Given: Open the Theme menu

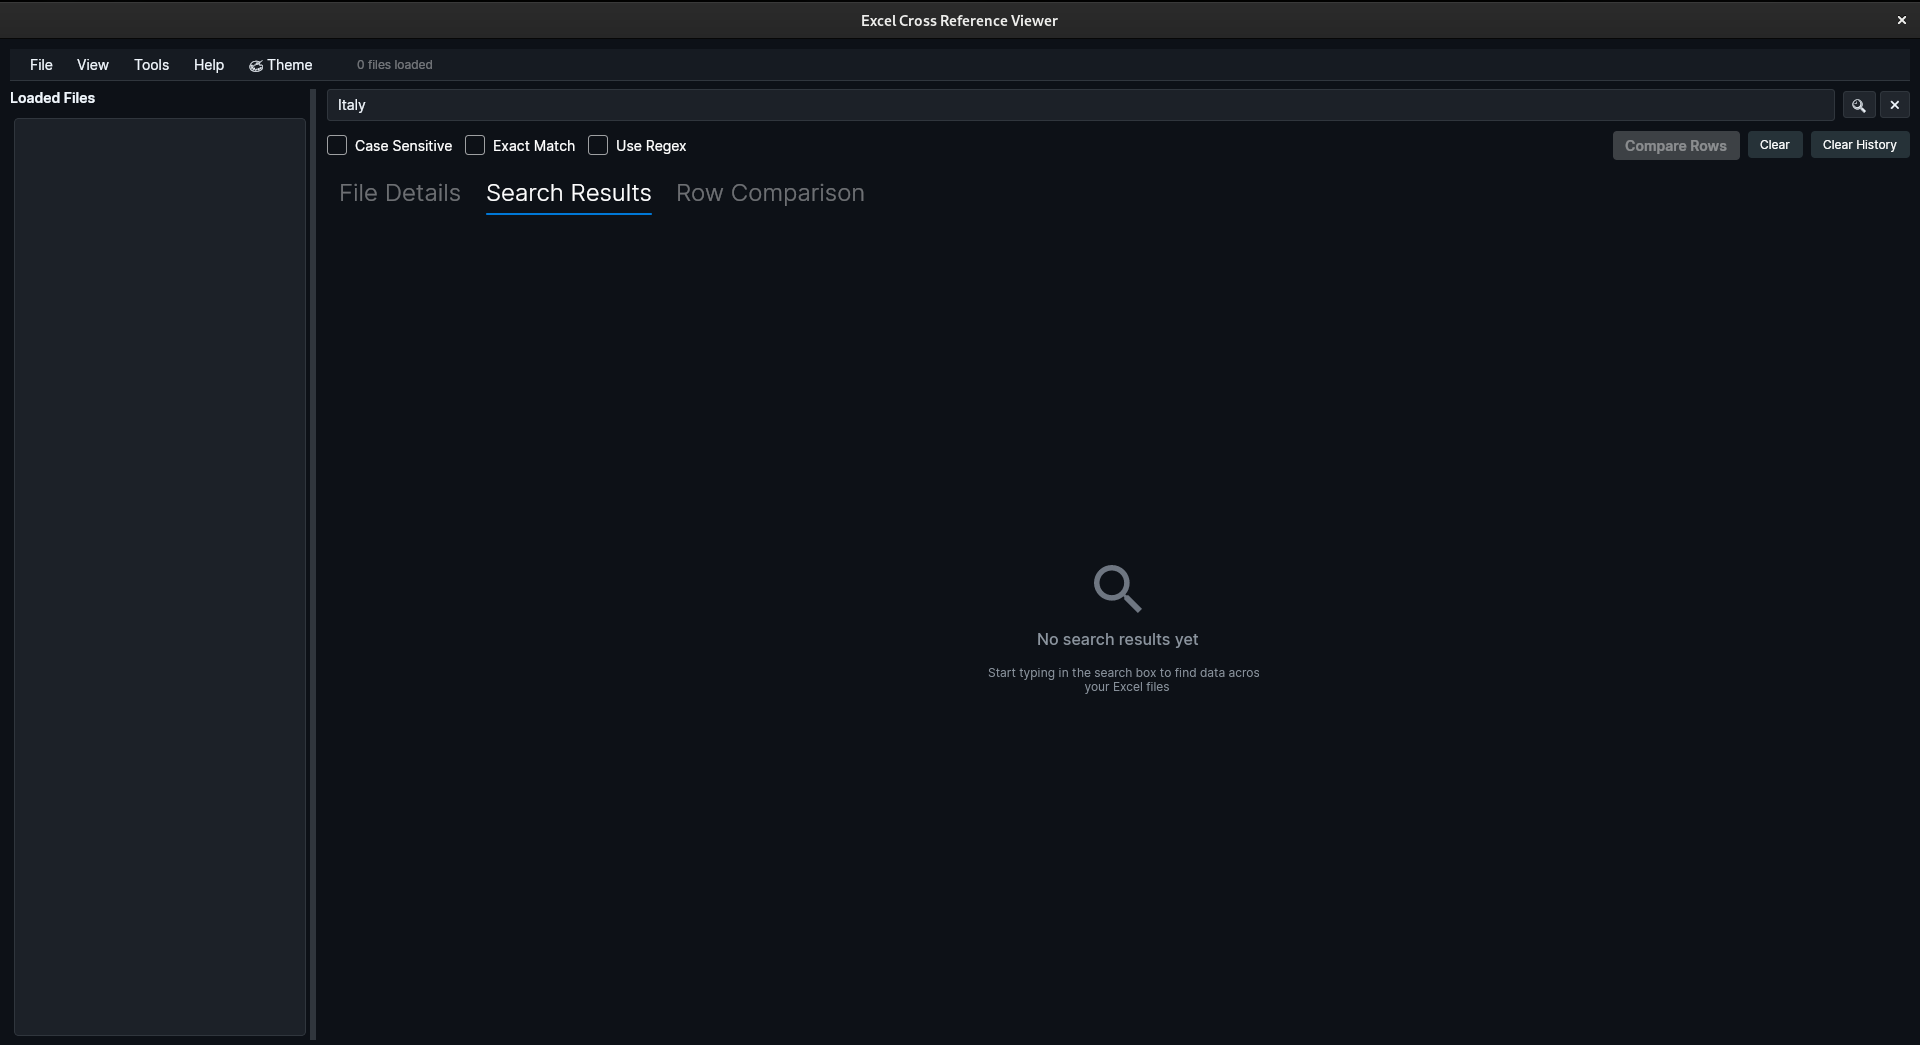Looking at the screenshot, I should pos(281,65).
